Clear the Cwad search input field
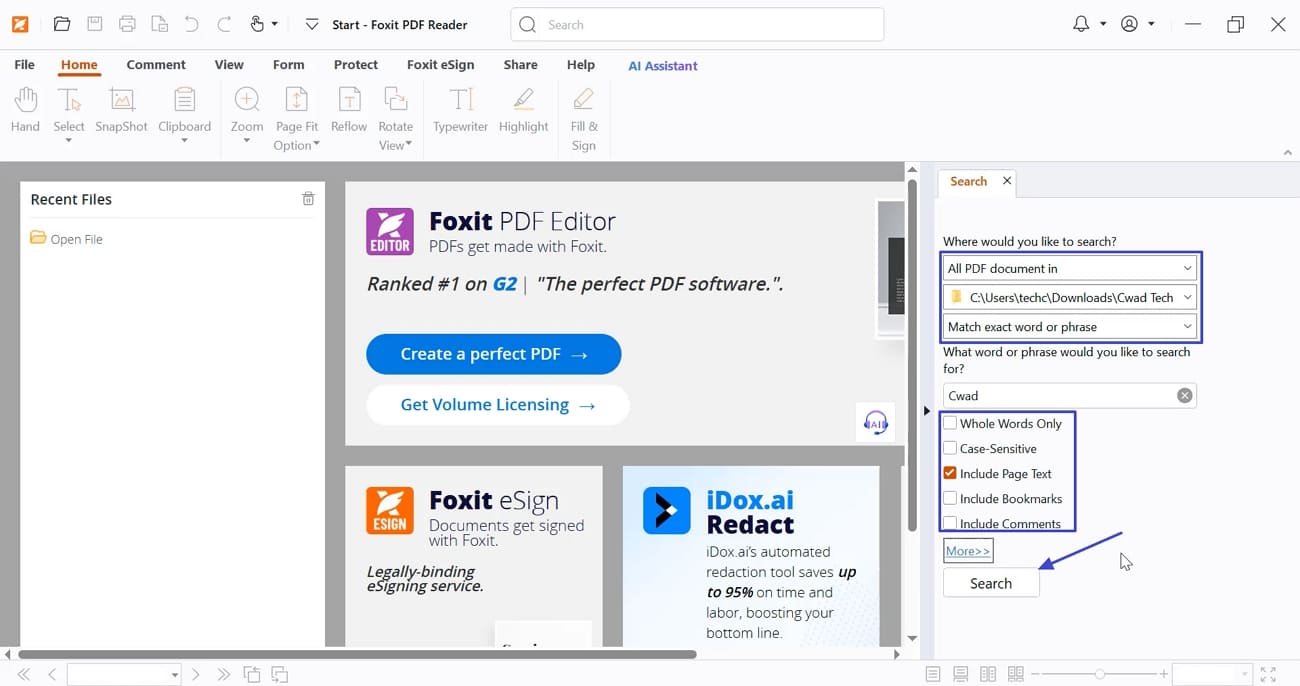This screenshot has width=1300, height=686. coord(1184,395)
